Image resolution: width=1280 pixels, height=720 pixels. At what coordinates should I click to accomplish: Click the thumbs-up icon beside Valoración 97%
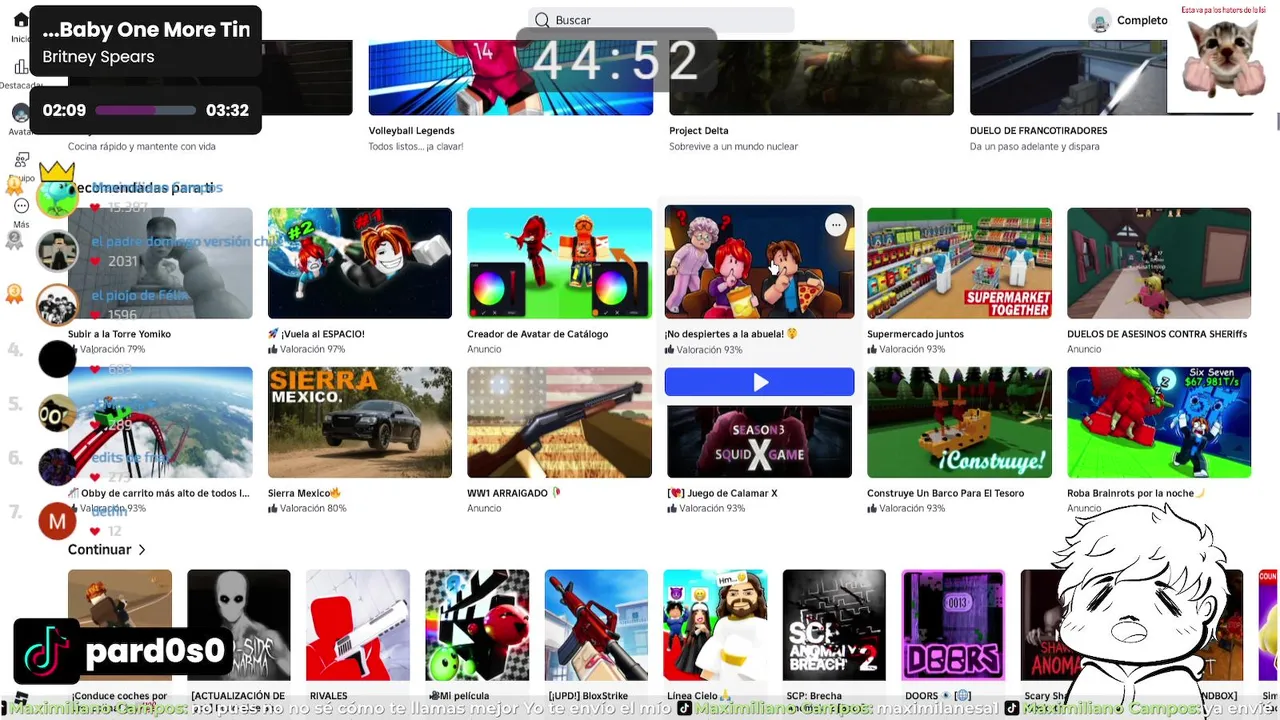[273, 349]
